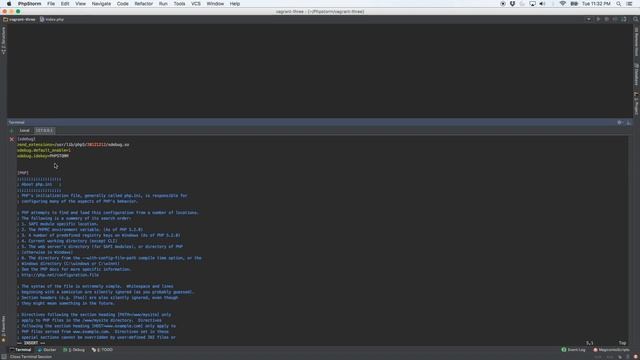Open the MagicentoScripts panel
640x360 pixels.
pos(611,350)
